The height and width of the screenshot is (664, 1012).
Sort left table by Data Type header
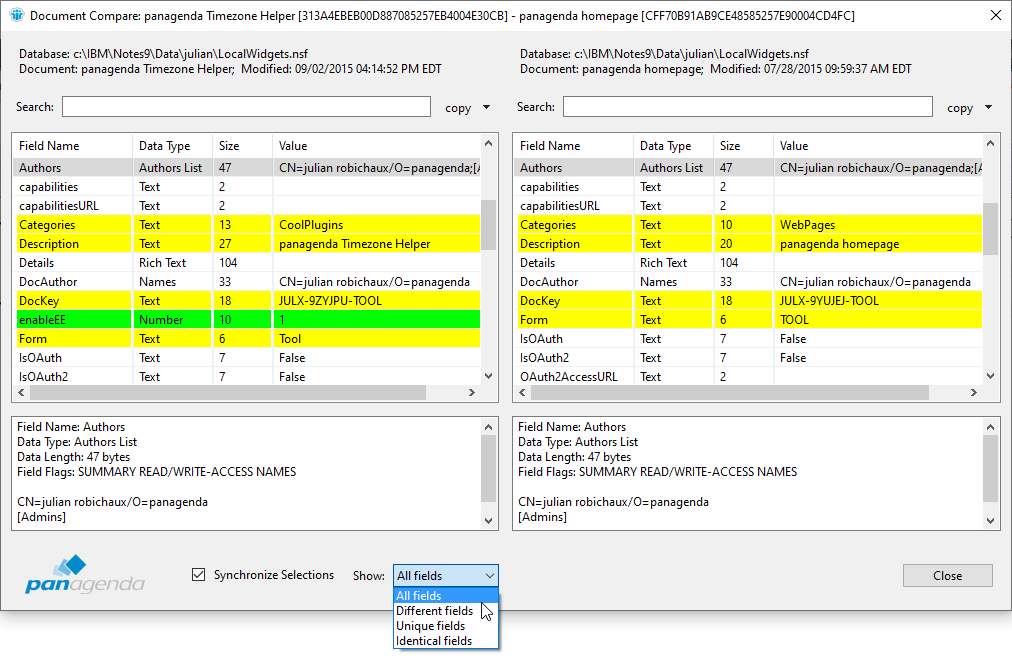tap(172, 146)
